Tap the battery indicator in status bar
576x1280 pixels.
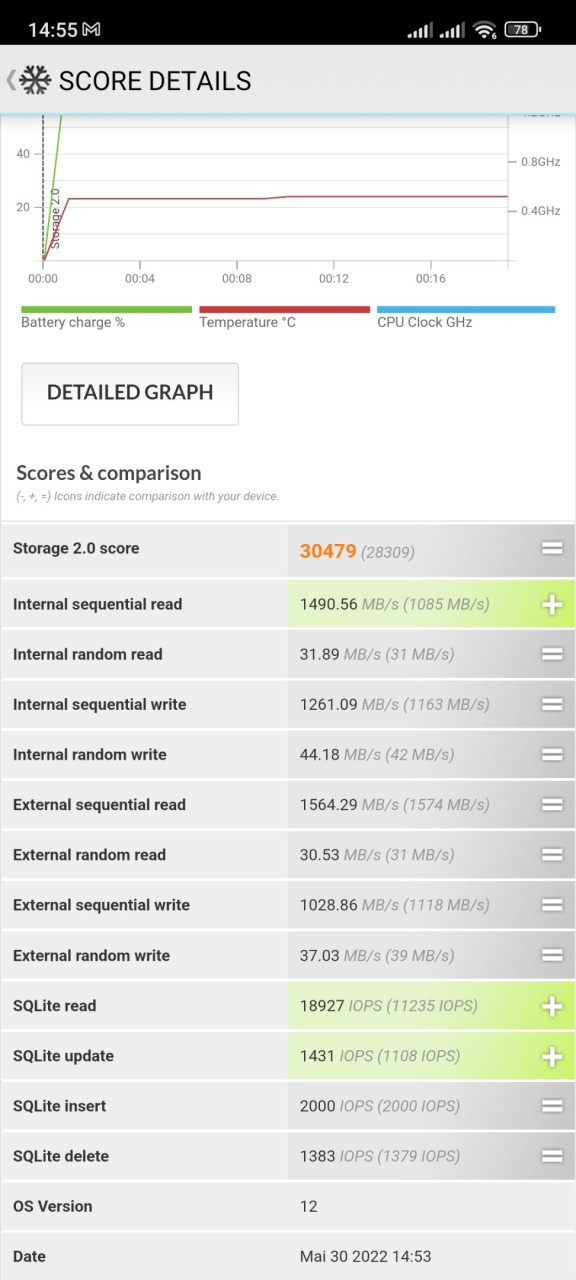(523, 30)
